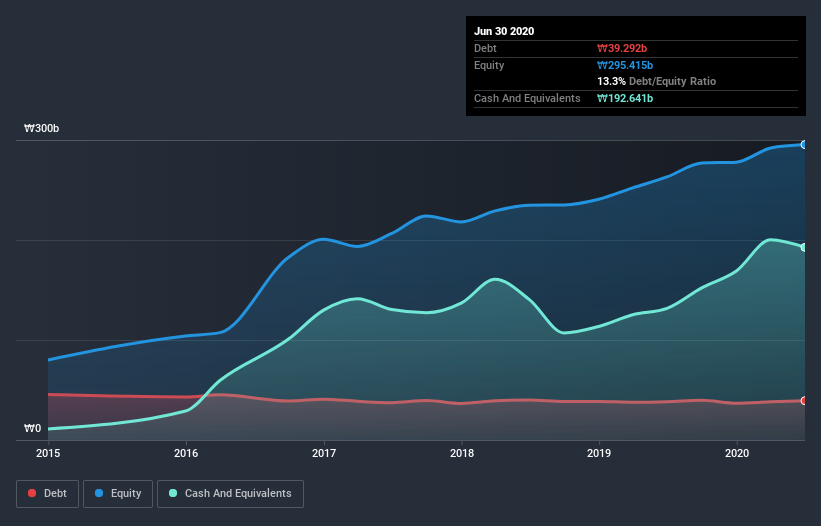Toggle the Debt legend button
Screen dimensions: 821x526
(47, 494)
